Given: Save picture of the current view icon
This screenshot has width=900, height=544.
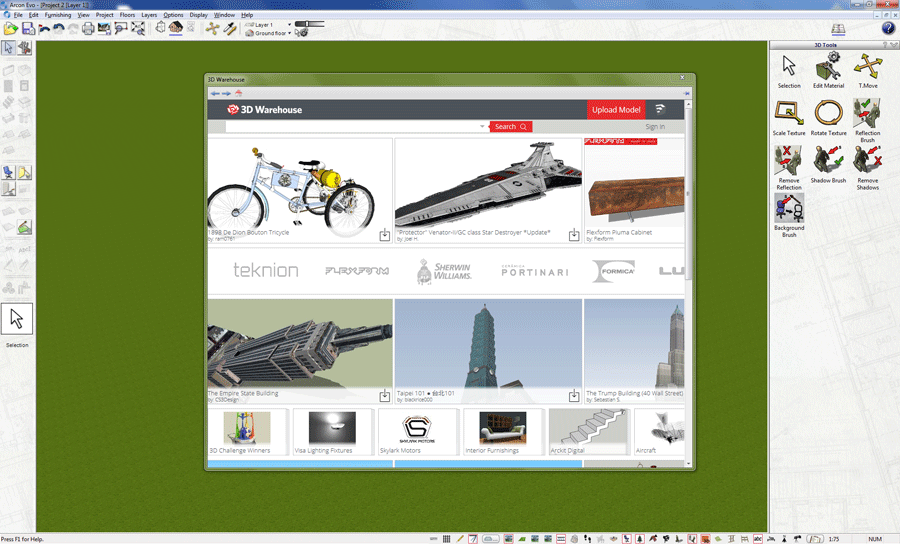Looking at the screenshot, I should [x=104, y=28].
